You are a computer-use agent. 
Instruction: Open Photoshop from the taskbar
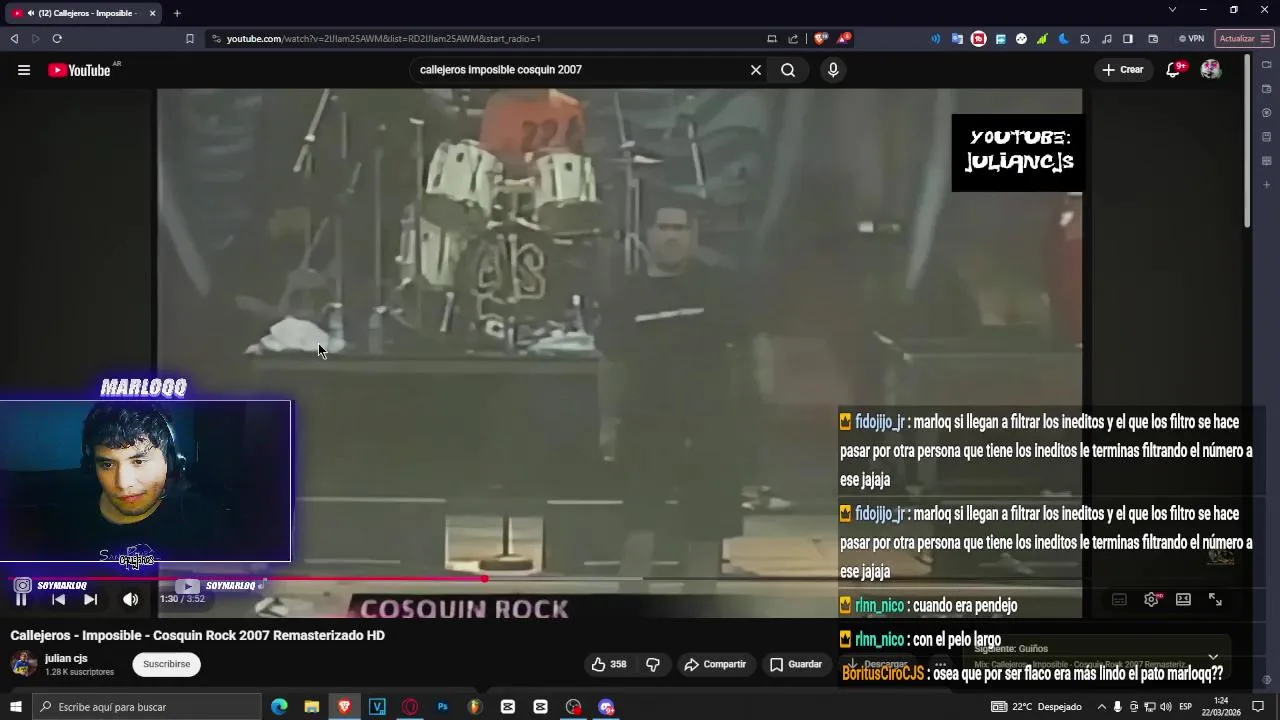[442, 707]
